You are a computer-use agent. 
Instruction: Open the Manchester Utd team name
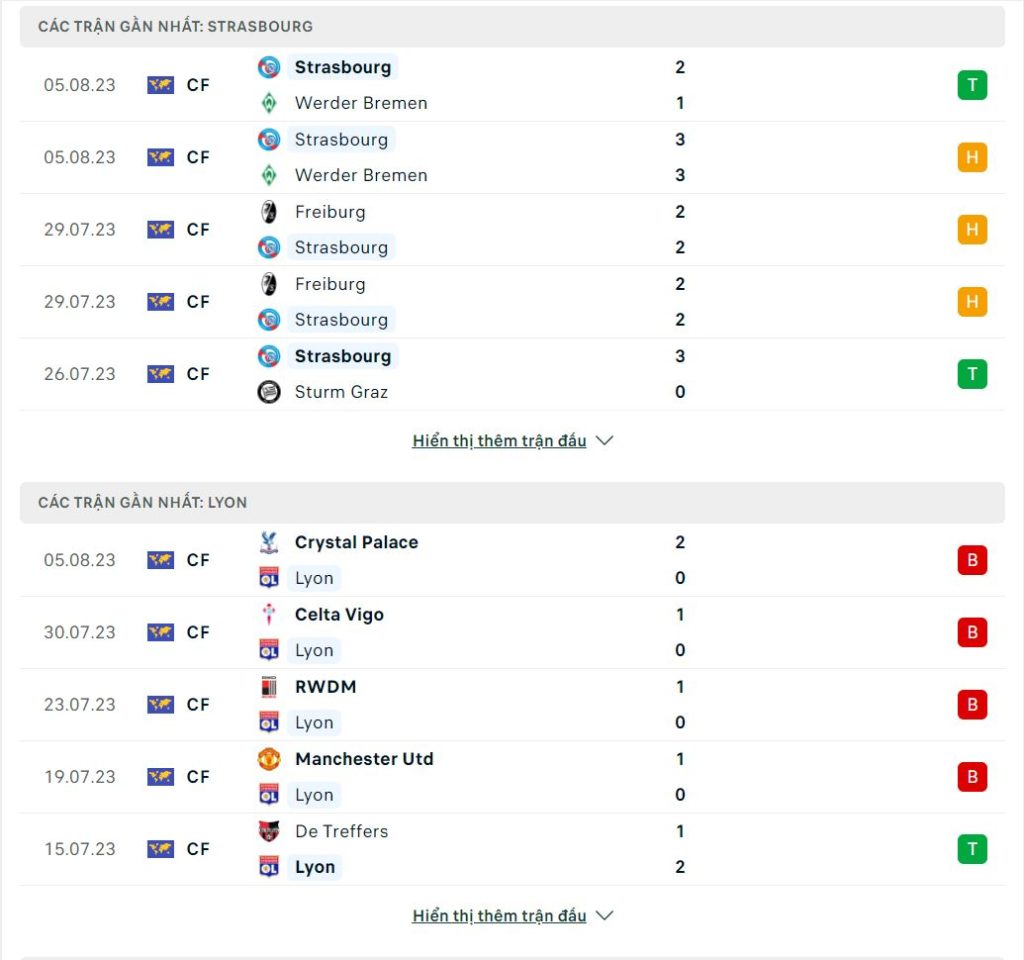tap(364, 759)
